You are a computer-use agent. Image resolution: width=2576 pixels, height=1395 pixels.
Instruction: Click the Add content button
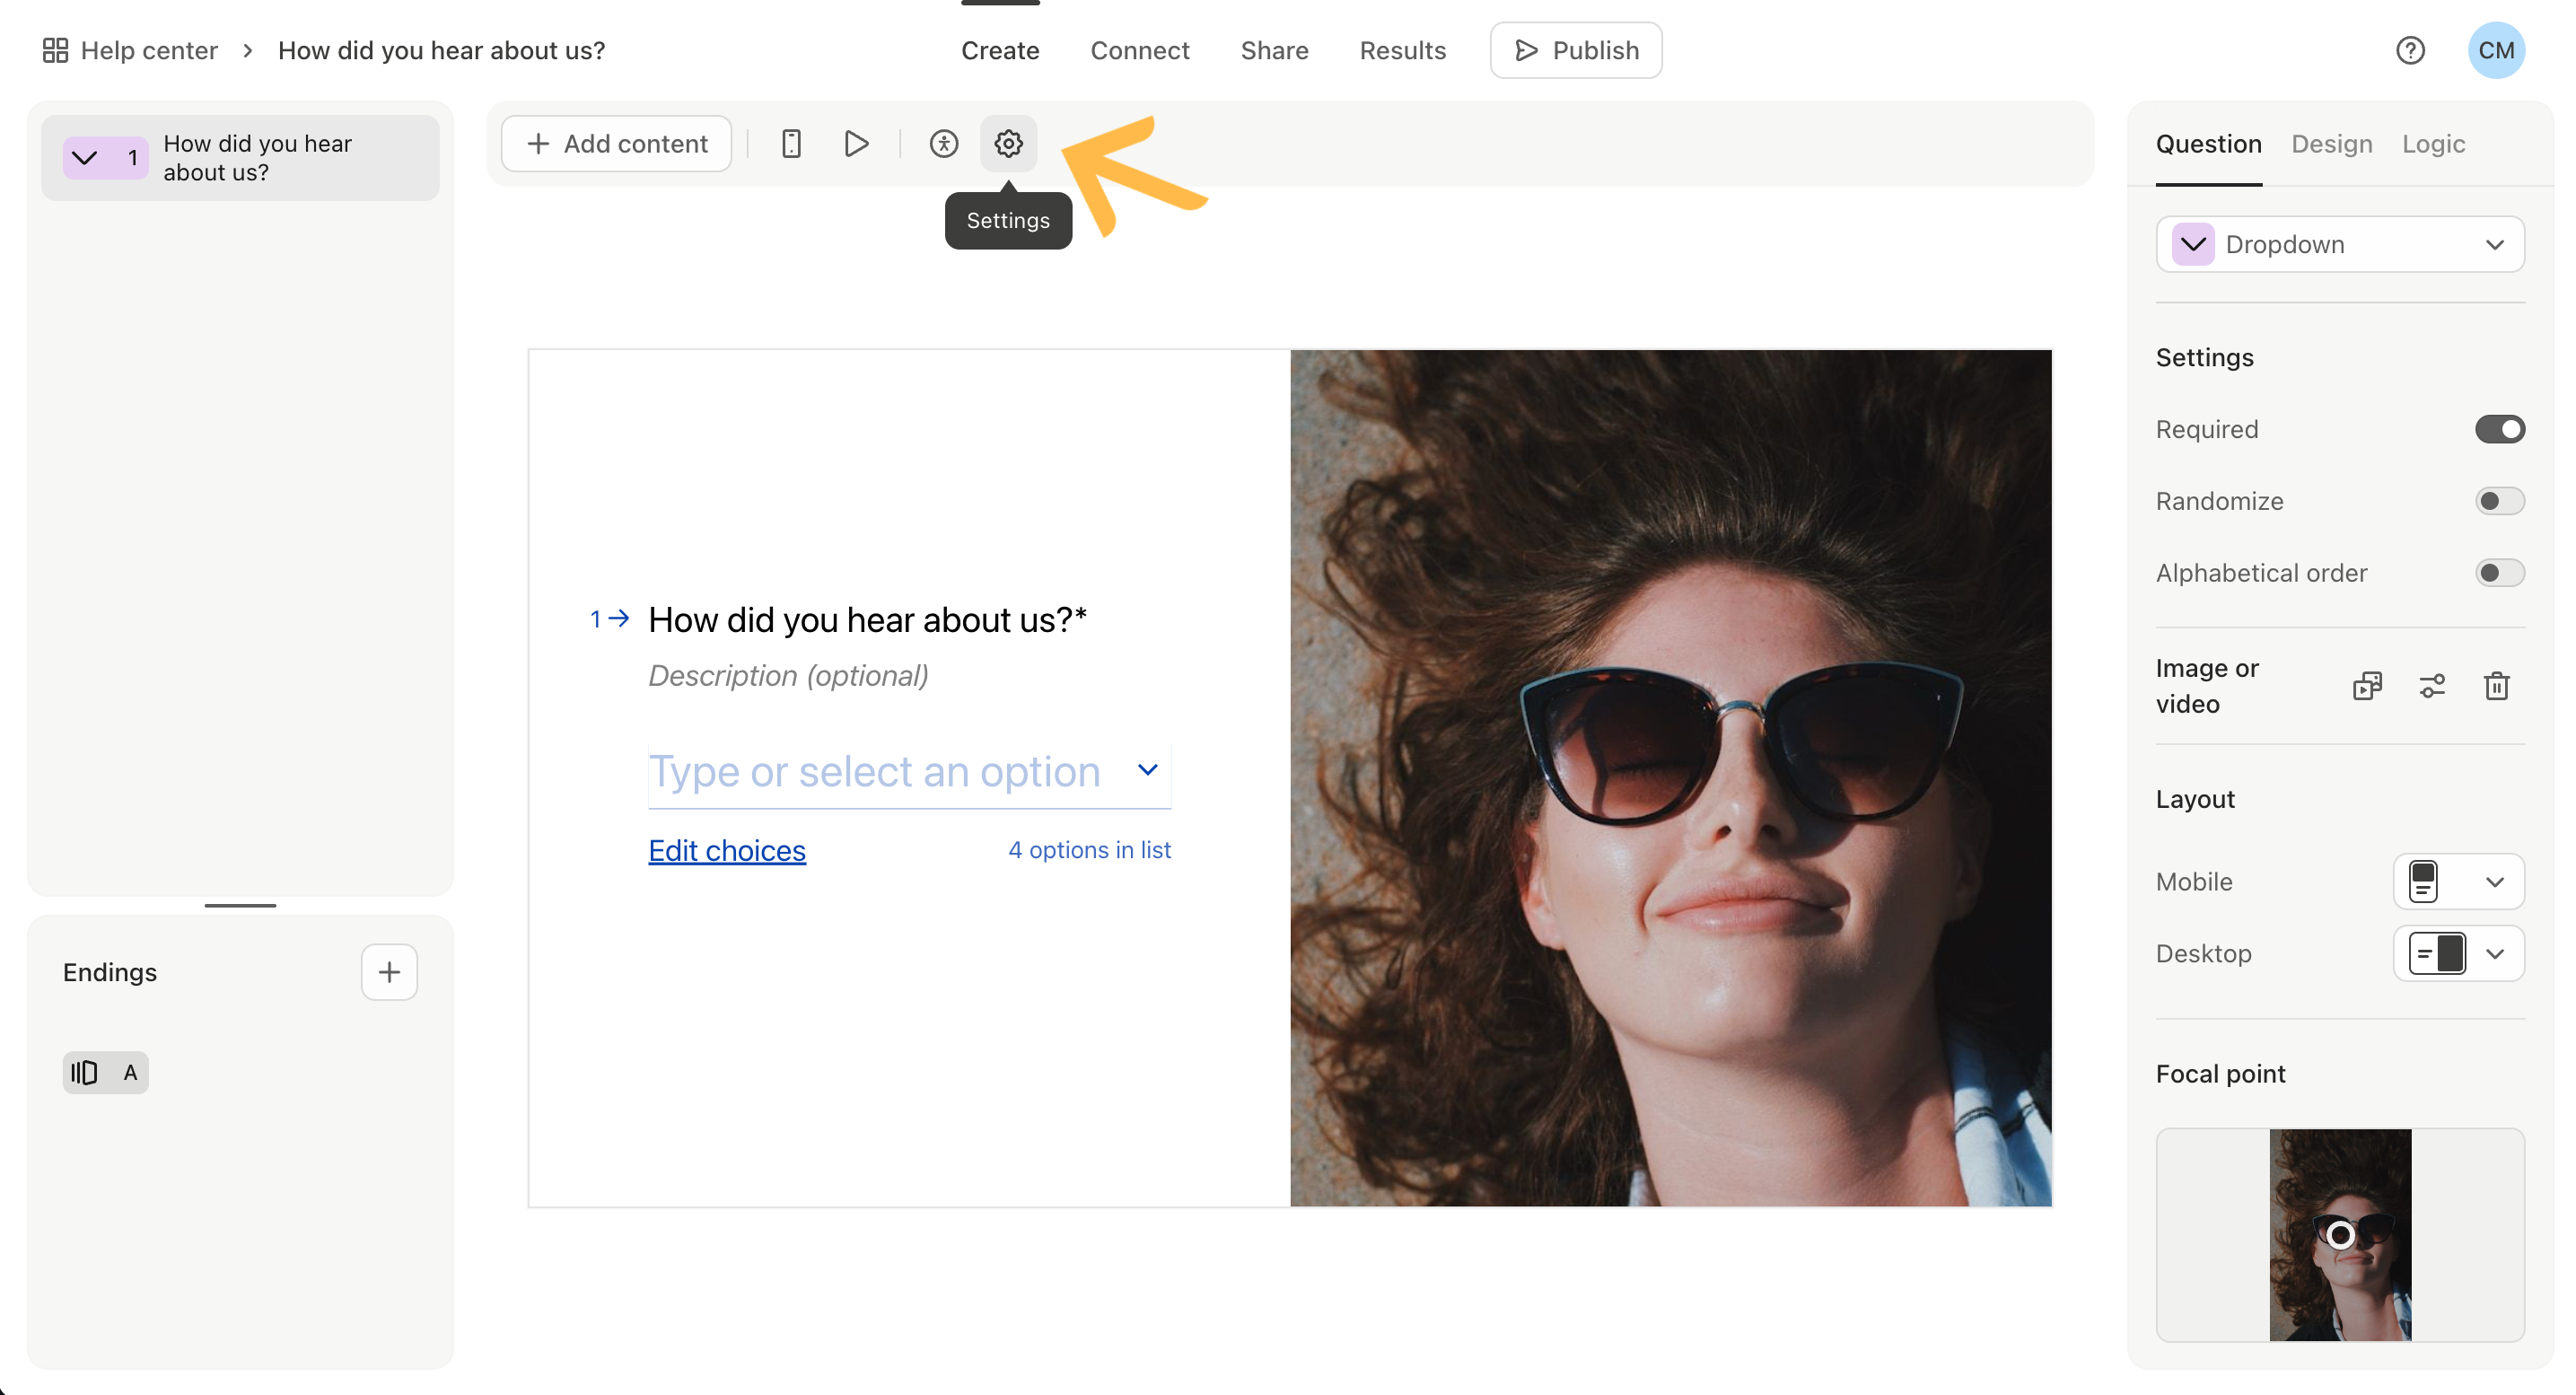click(x=616, y=144)
